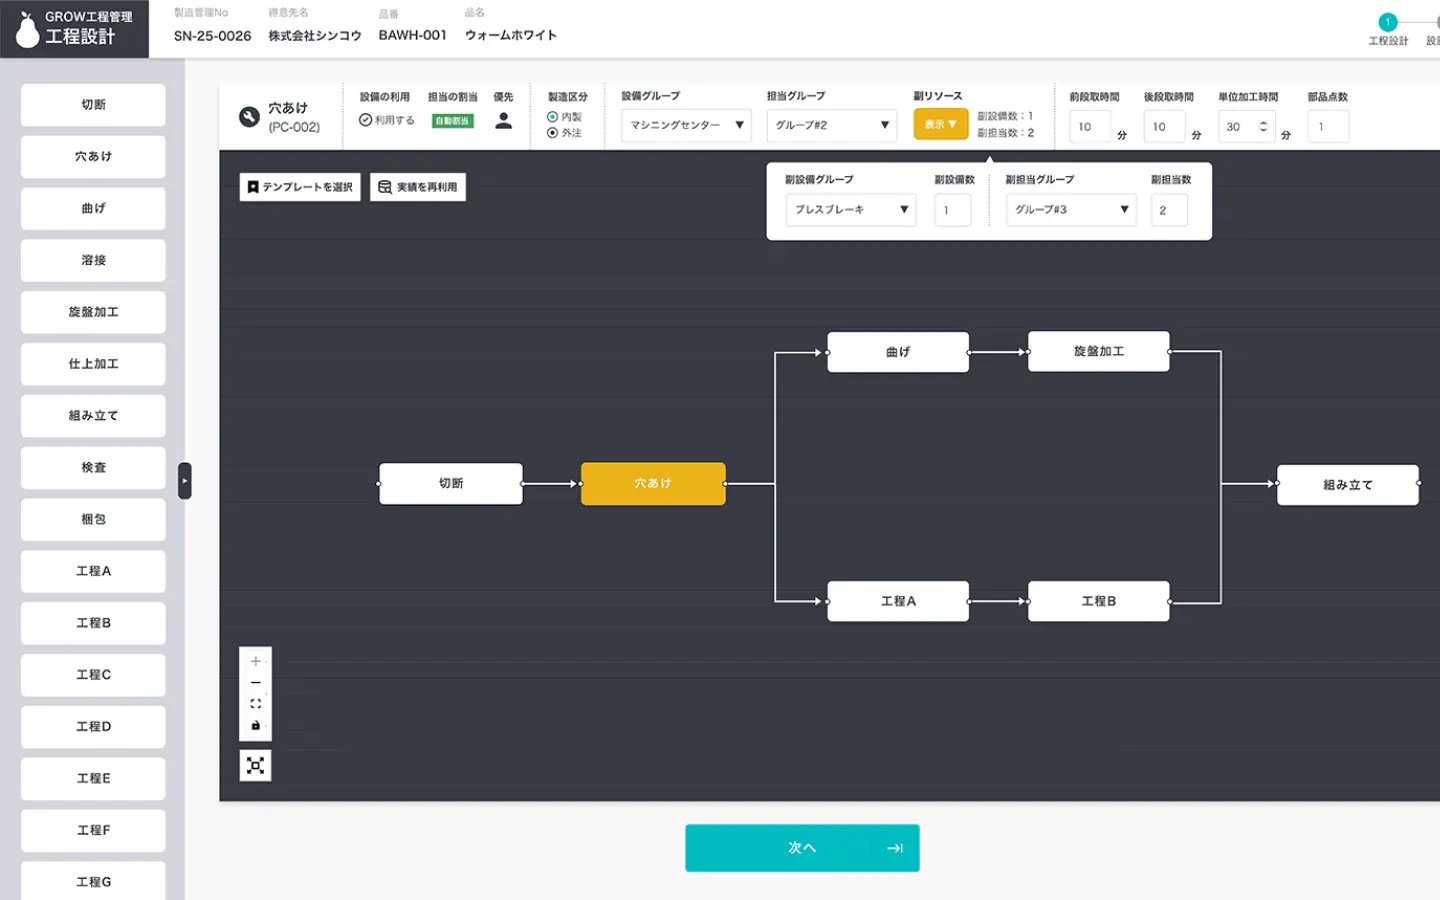Select the 内製 radio button

[x=552, y=117]
